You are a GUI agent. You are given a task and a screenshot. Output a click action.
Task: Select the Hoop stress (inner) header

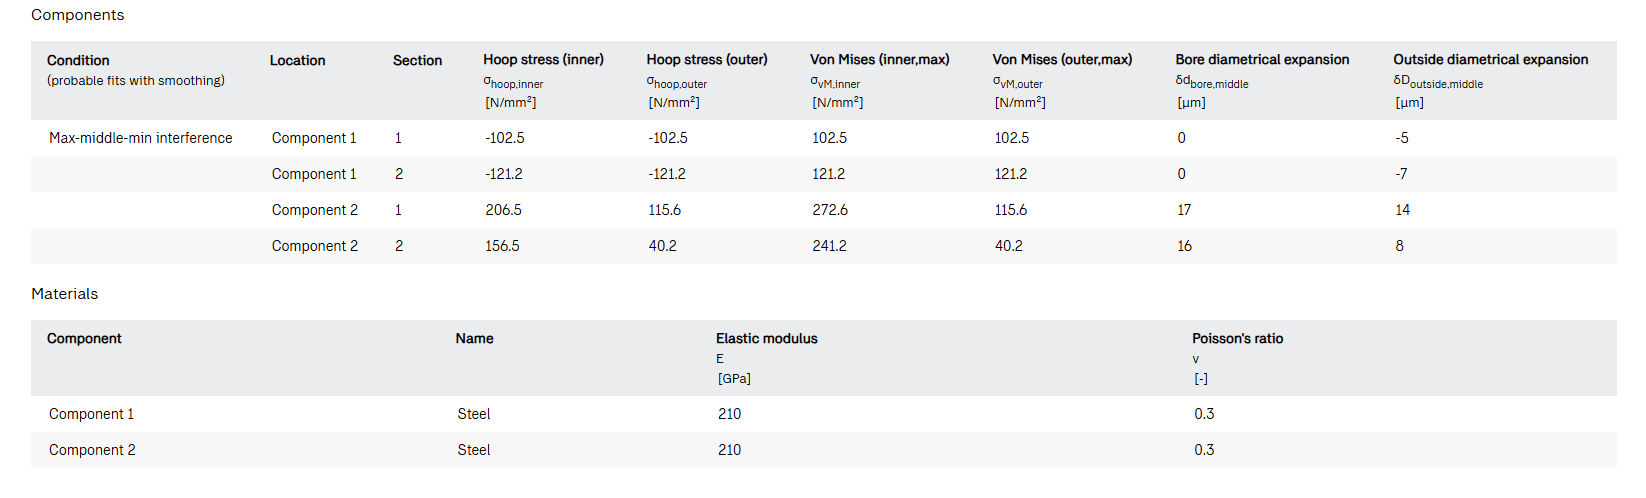(543, 60)
